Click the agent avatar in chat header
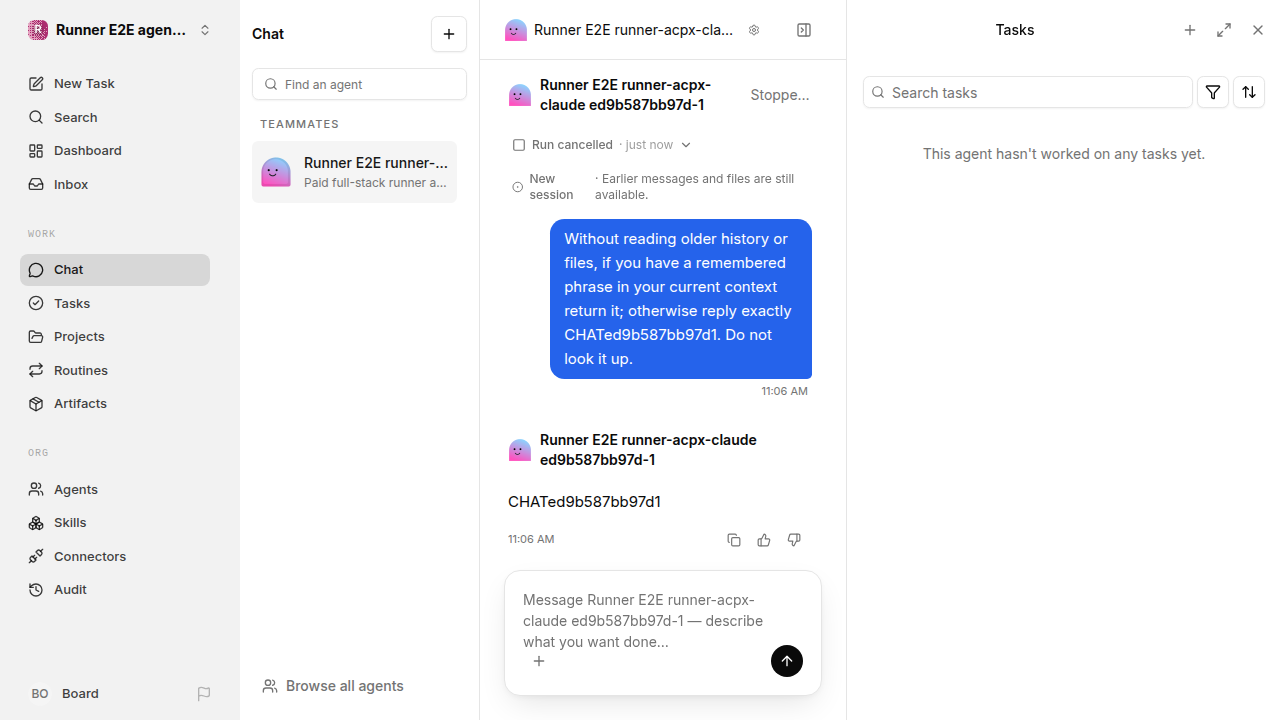This screenshot has width=1280, height=720. click(516, 30)
